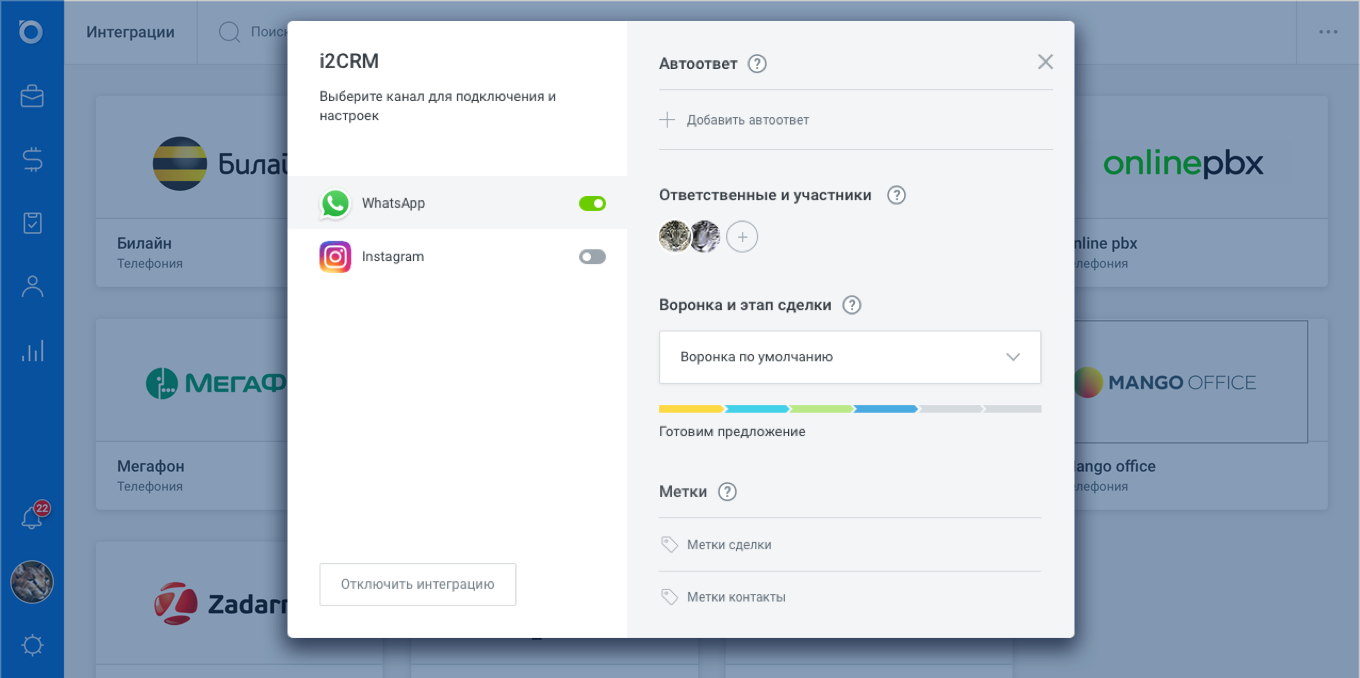Click the tag icon beside Метки контакты
This screenshot has height=678, width=1360.
(x=670, y=597)
